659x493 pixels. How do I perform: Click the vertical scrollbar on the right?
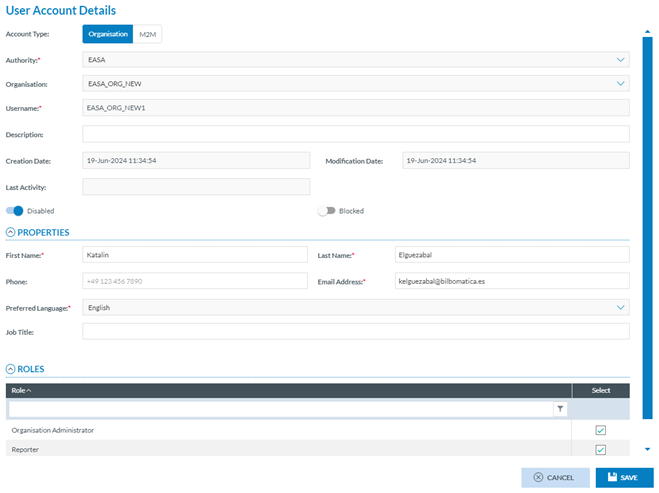(647, 200)
